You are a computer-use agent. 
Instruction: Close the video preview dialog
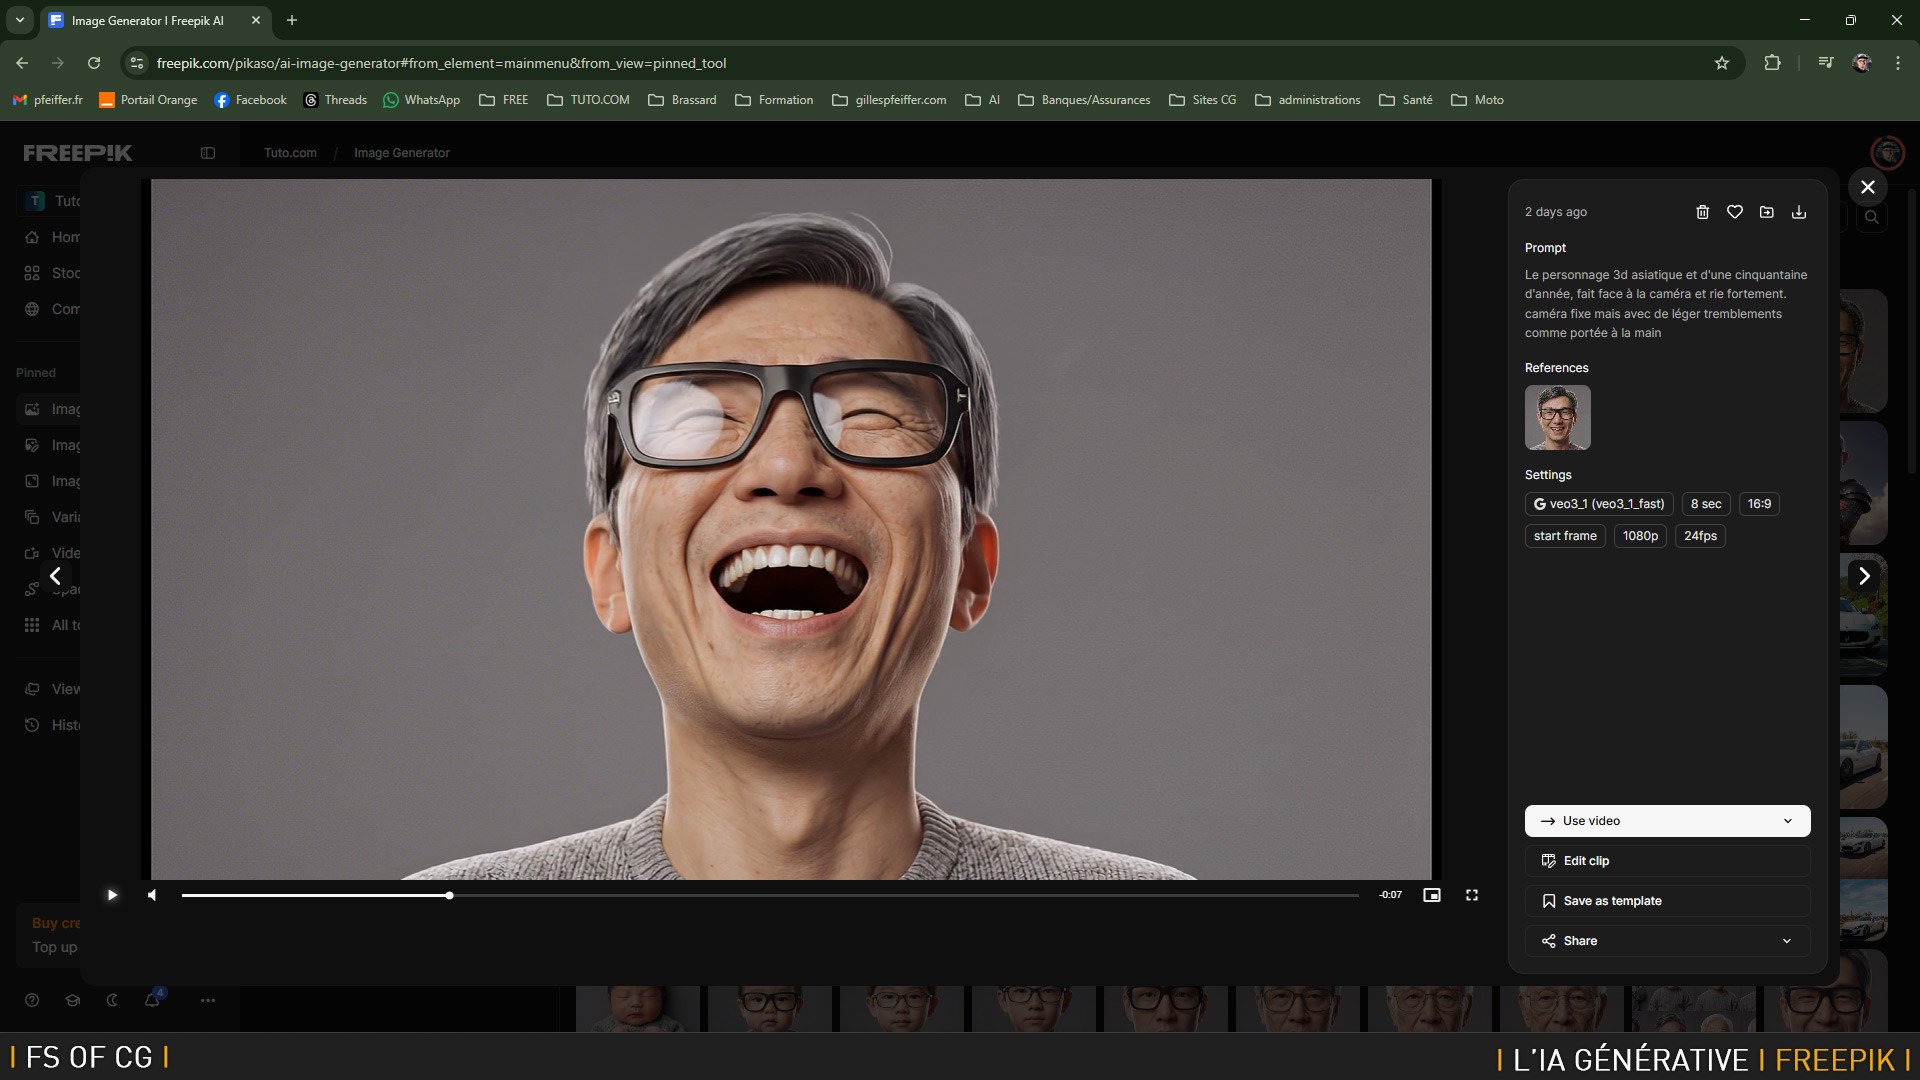pos(1867,187)
